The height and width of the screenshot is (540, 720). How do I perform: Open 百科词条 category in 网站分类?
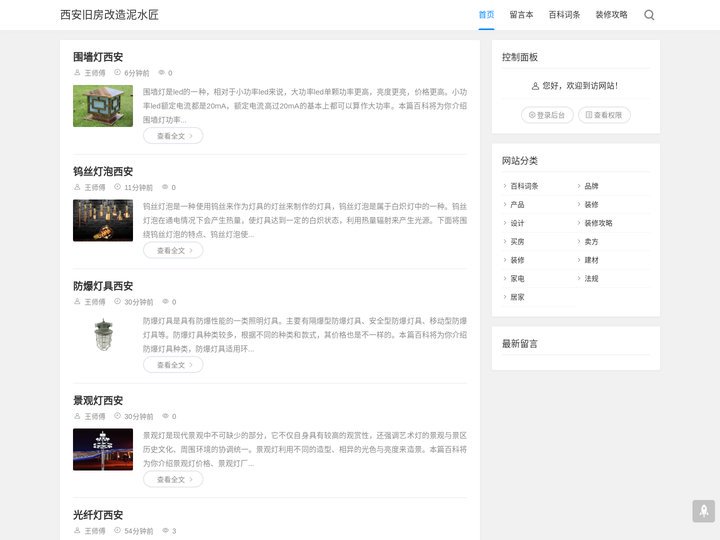(x=524, y=186)
